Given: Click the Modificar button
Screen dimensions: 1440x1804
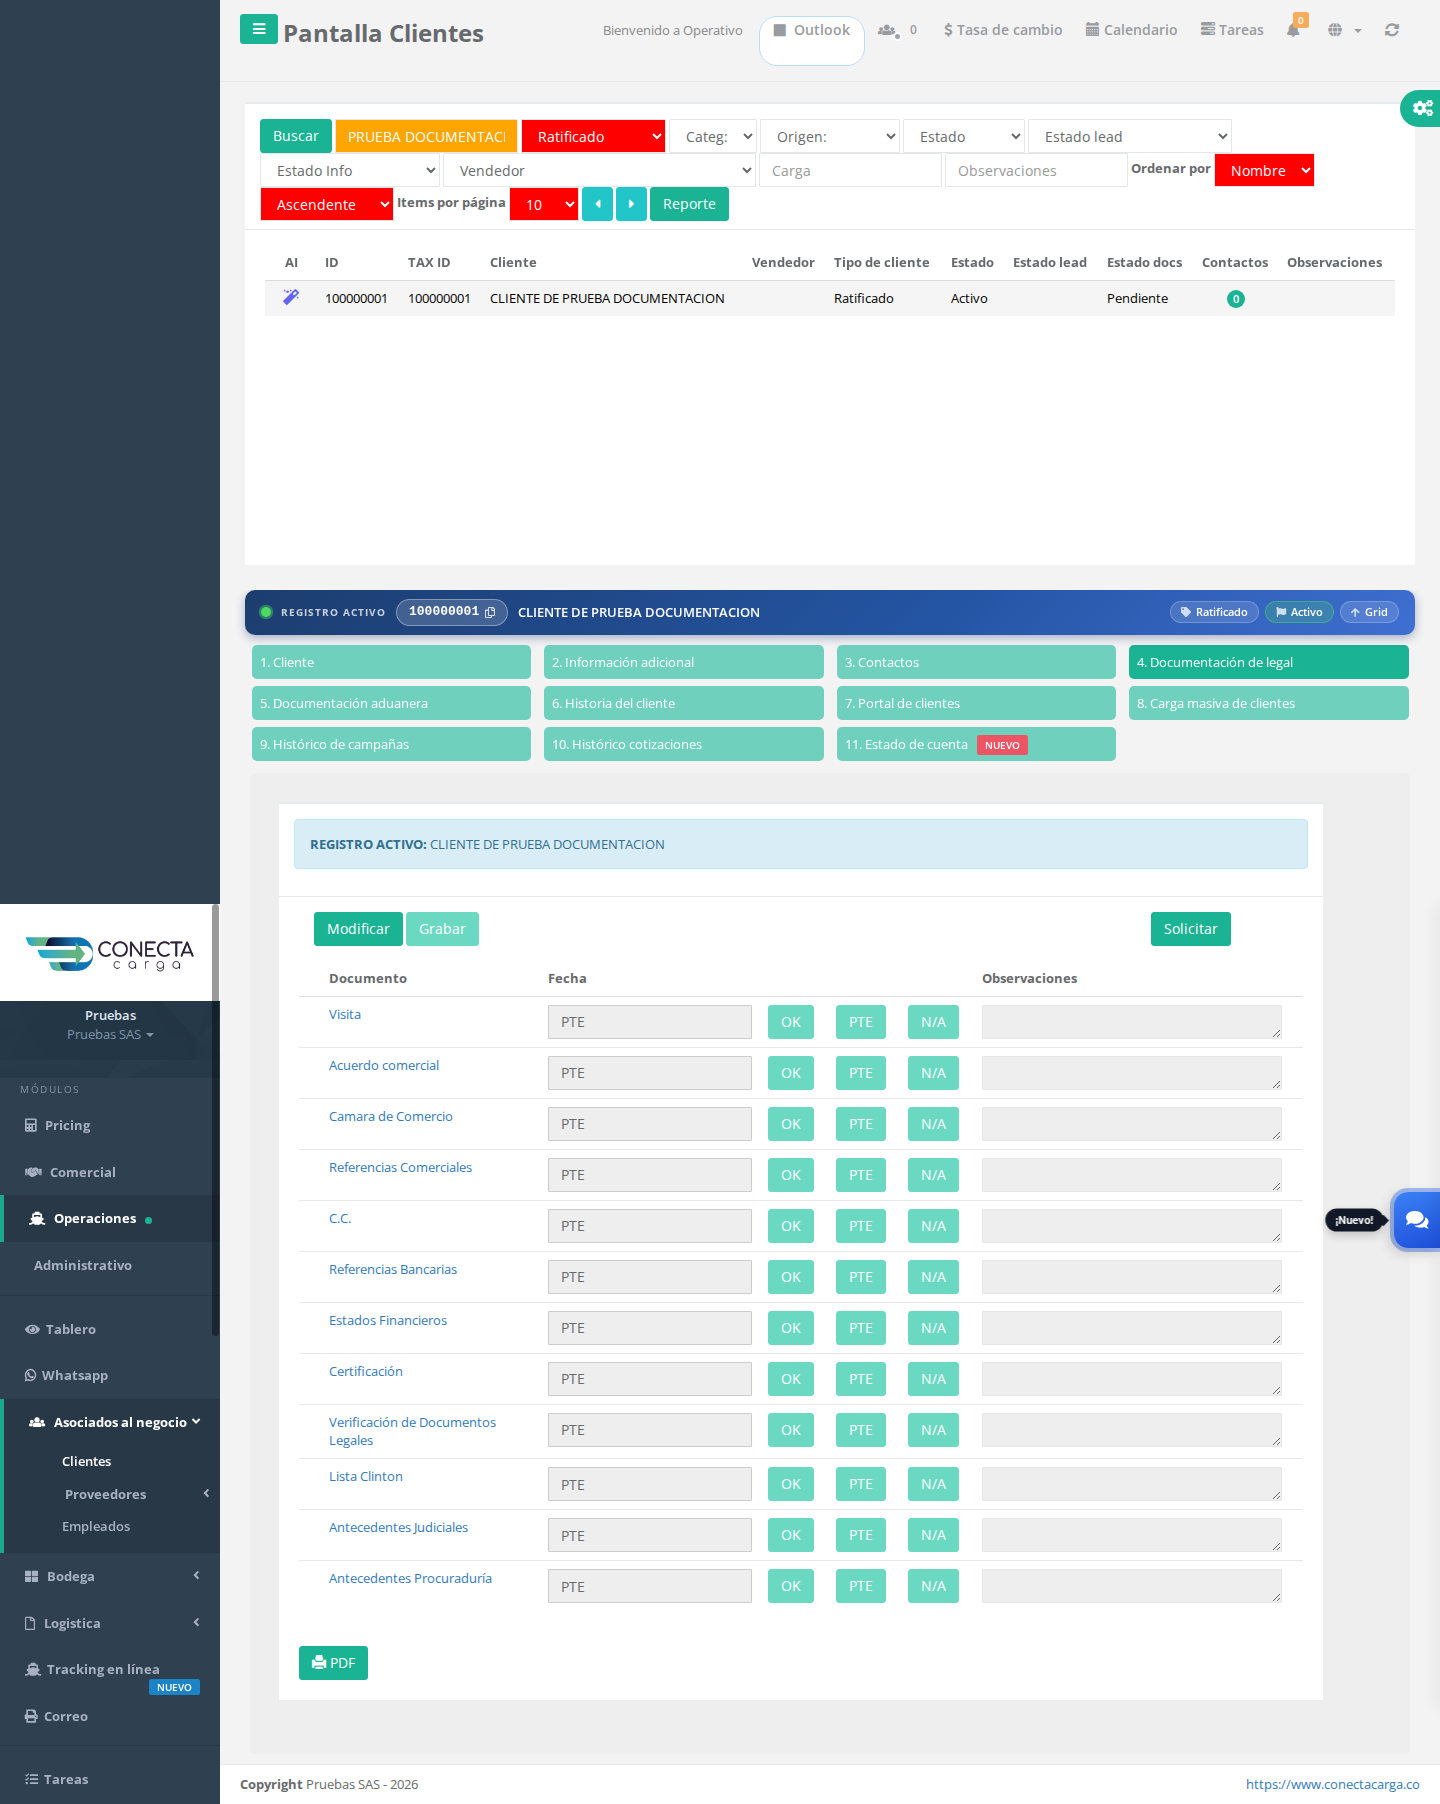Looking at the screenshot, I should (358, 929).
